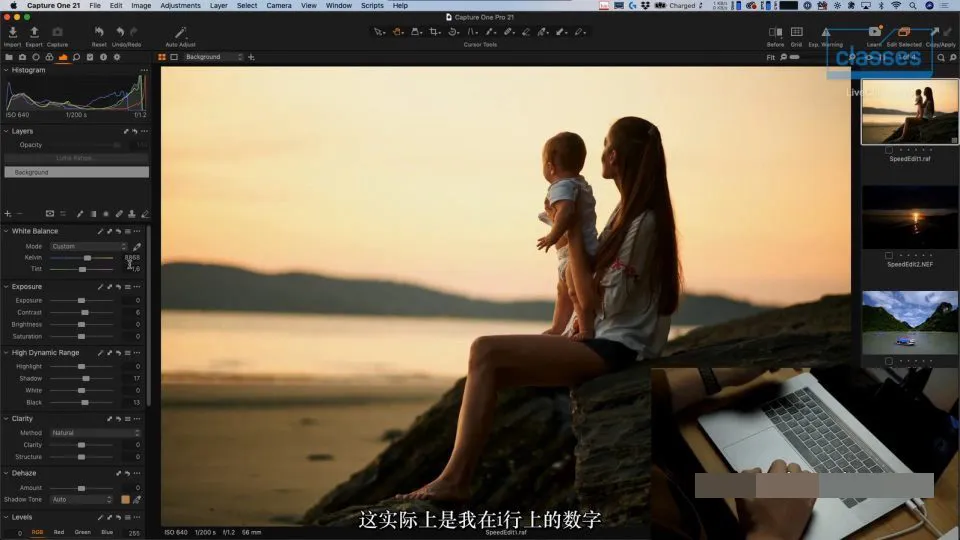This screenshot has width=960, height=540.
Task: Click the Auto Adjust magic wand
Action: point(180,32)
